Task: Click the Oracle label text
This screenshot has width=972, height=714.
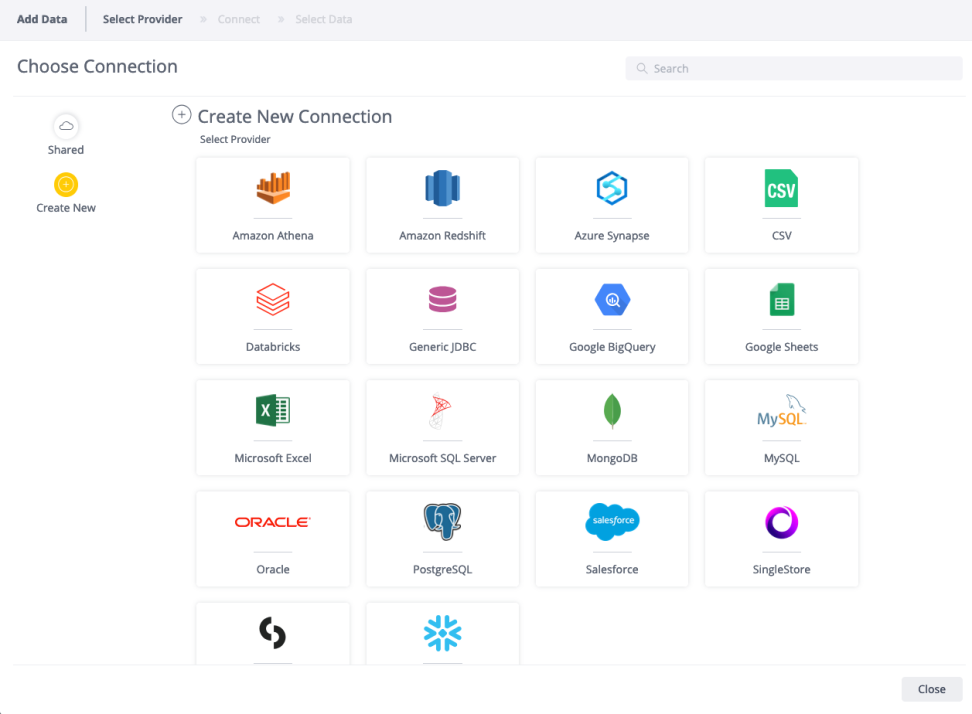Action: [x=273, y=569]
